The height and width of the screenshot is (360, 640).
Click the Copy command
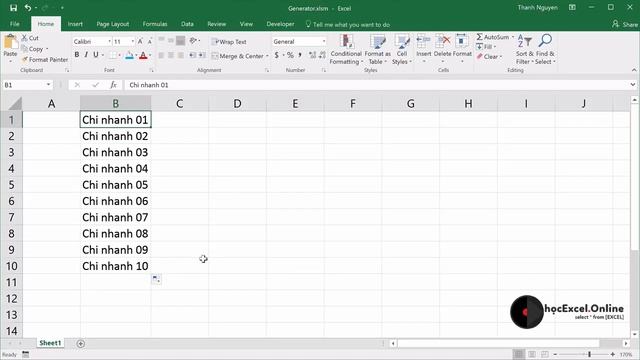[x=35, y=49]
